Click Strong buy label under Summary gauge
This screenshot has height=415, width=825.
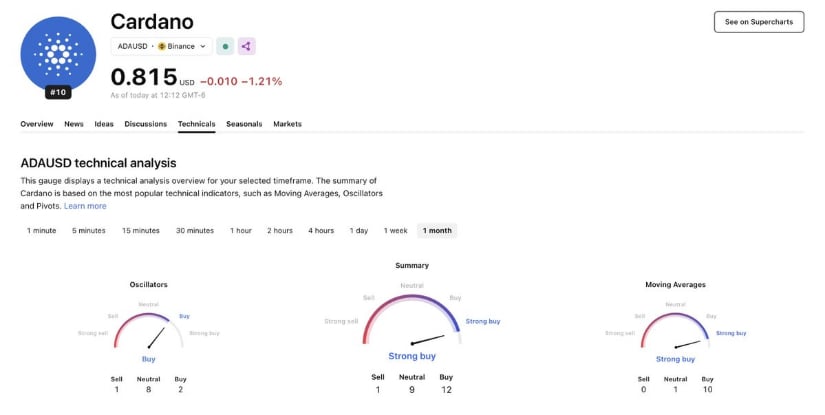coord(412,356)
